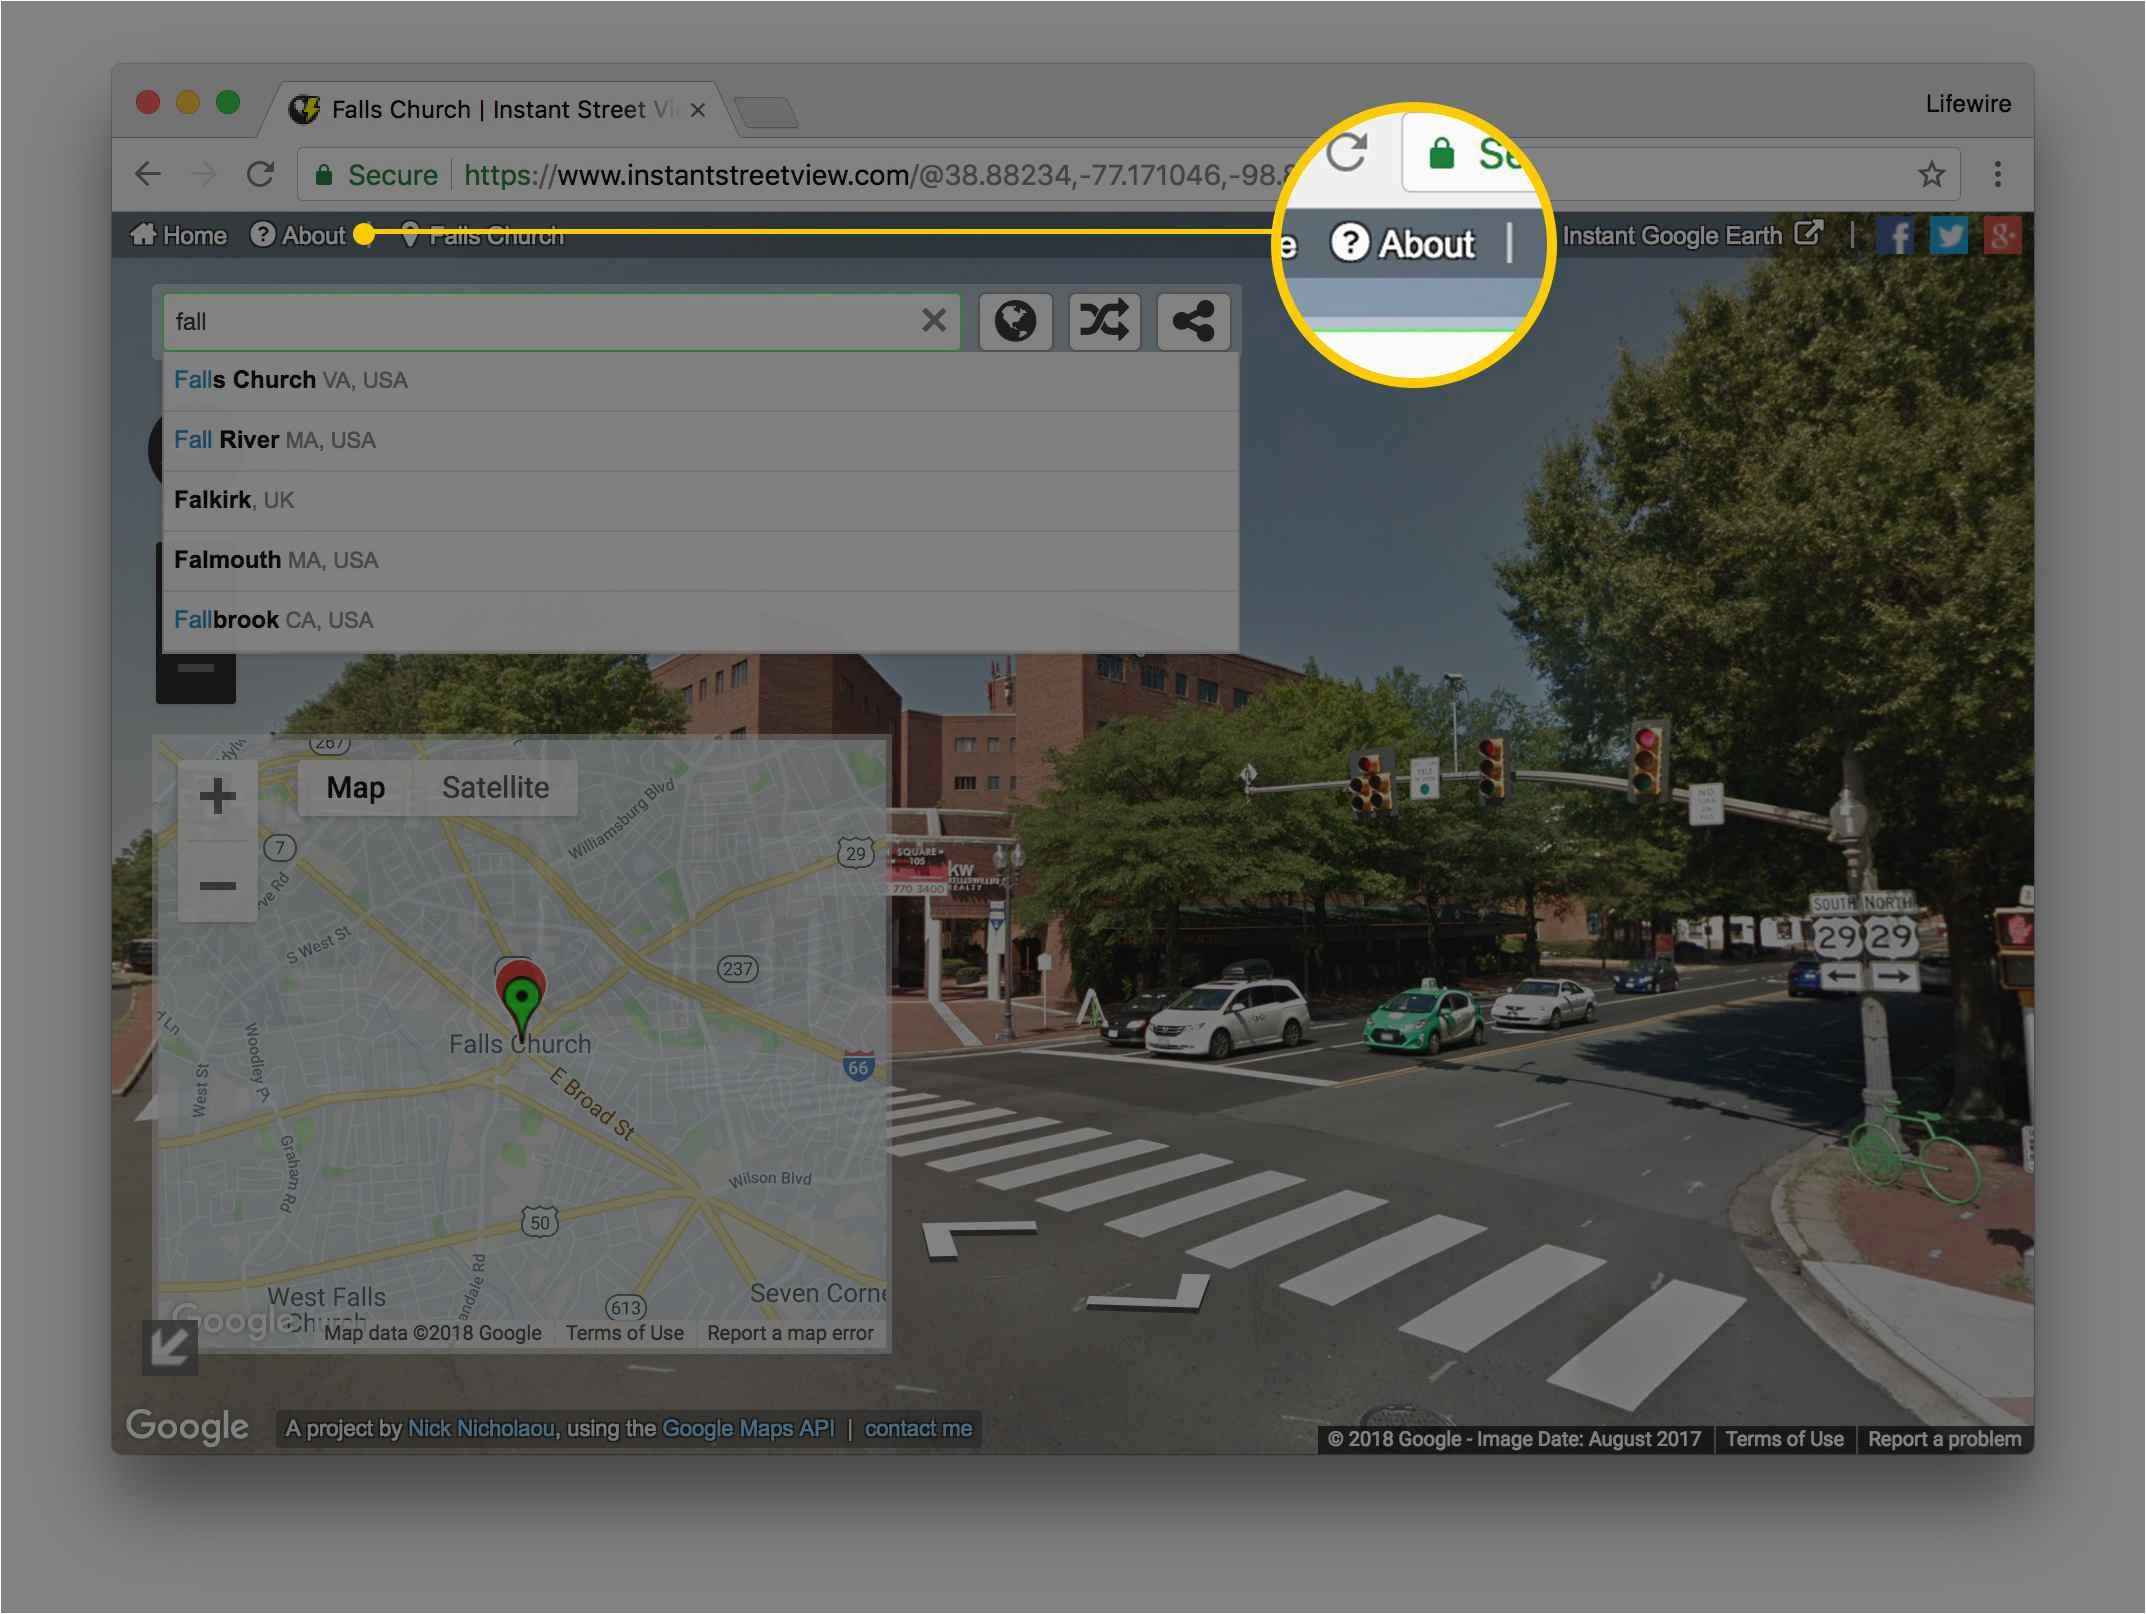
Task: Close the Falls Church browser tab
Action: tap(698, 110)
